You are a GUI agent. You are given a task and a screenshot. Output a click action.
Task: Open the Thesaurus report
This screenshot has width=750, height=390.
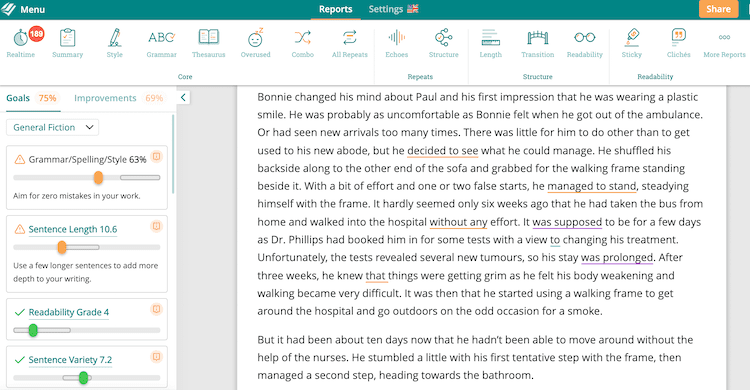[x=209, y=43]
